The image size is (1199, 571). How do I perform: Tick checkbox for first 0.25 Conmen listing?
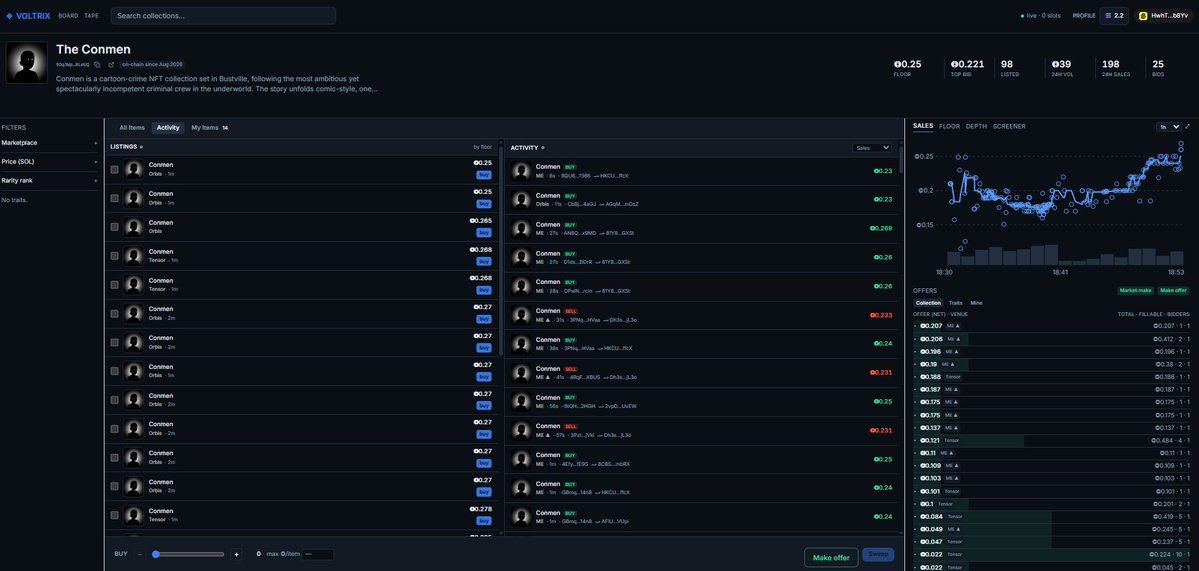(x=115, y=169)
